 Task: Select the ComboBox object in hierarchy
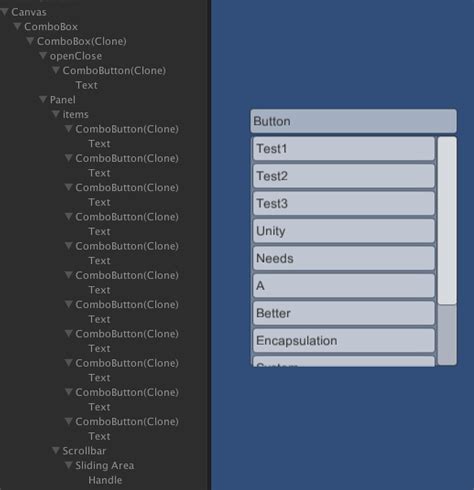pyautogui.click(x=51, y=27)
